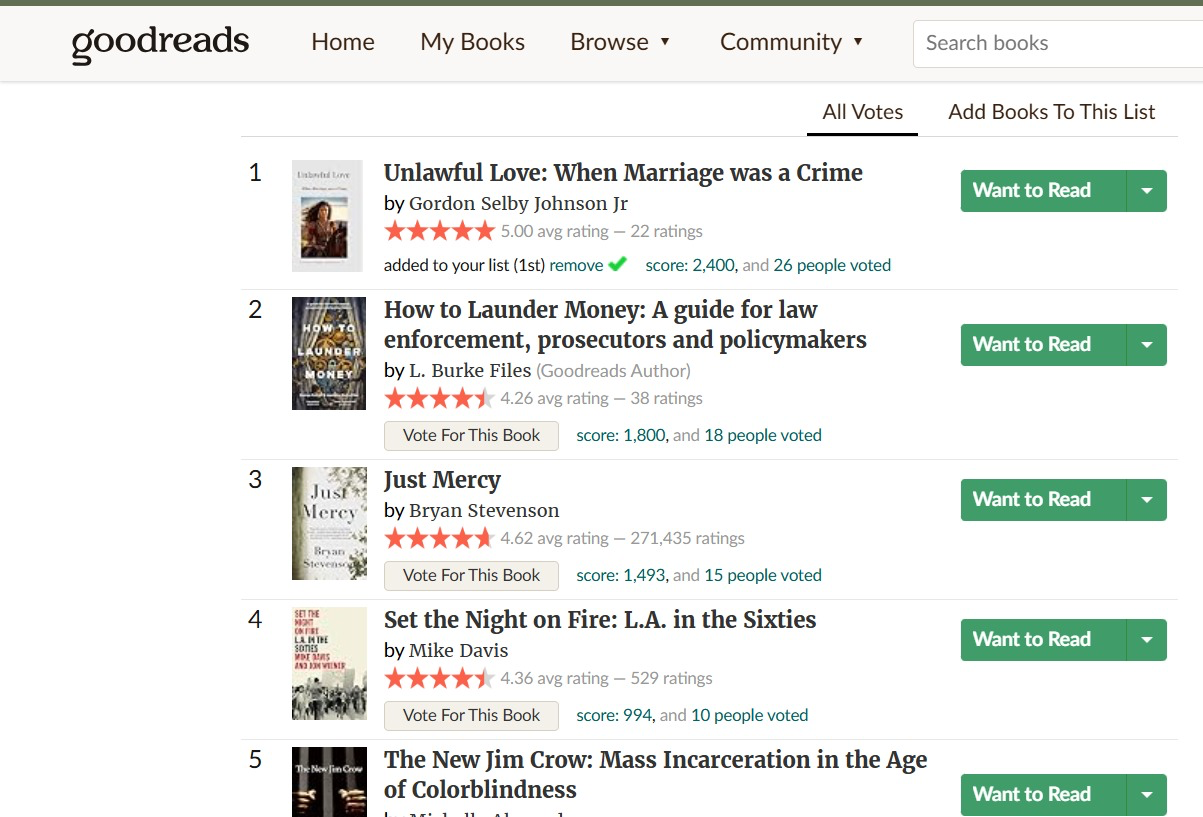
Task: Rate Set the Night on Fire stars
Action: [x=439, y=678]
